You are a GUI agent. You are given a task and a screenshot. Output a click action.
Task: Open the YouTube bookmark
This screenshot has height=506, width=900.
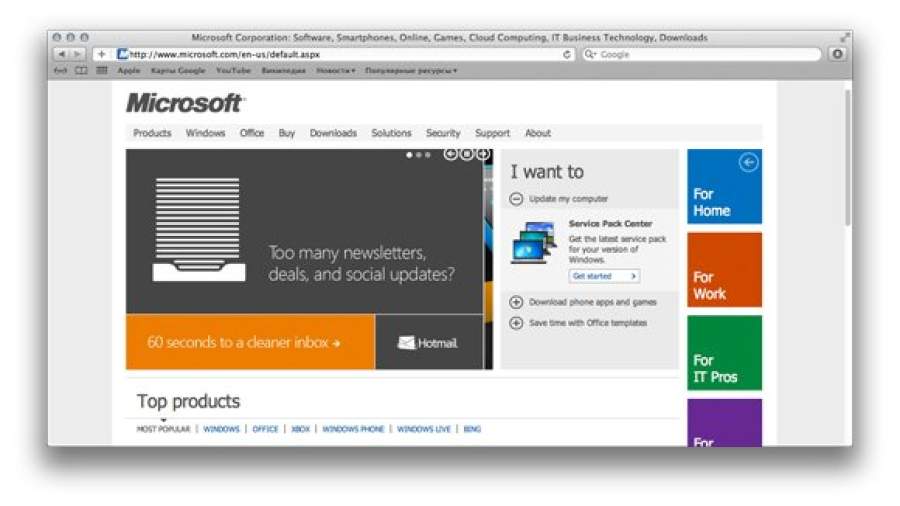[x=233, y=71]
